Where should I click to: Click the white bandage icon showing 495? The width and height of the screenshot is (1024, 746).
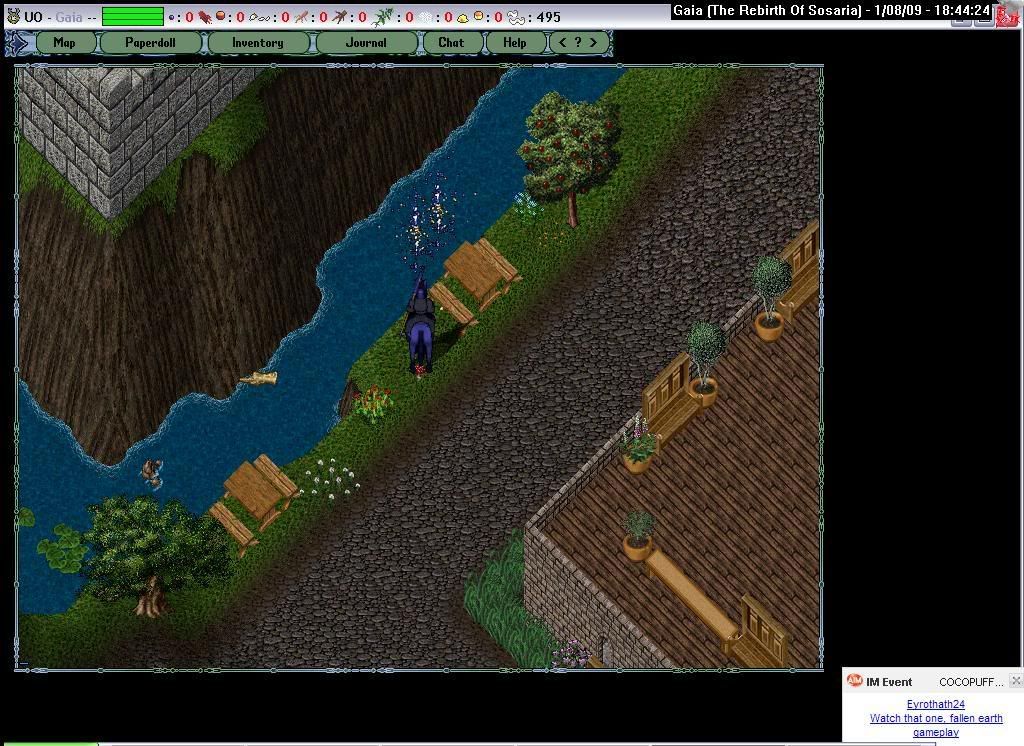516,18
